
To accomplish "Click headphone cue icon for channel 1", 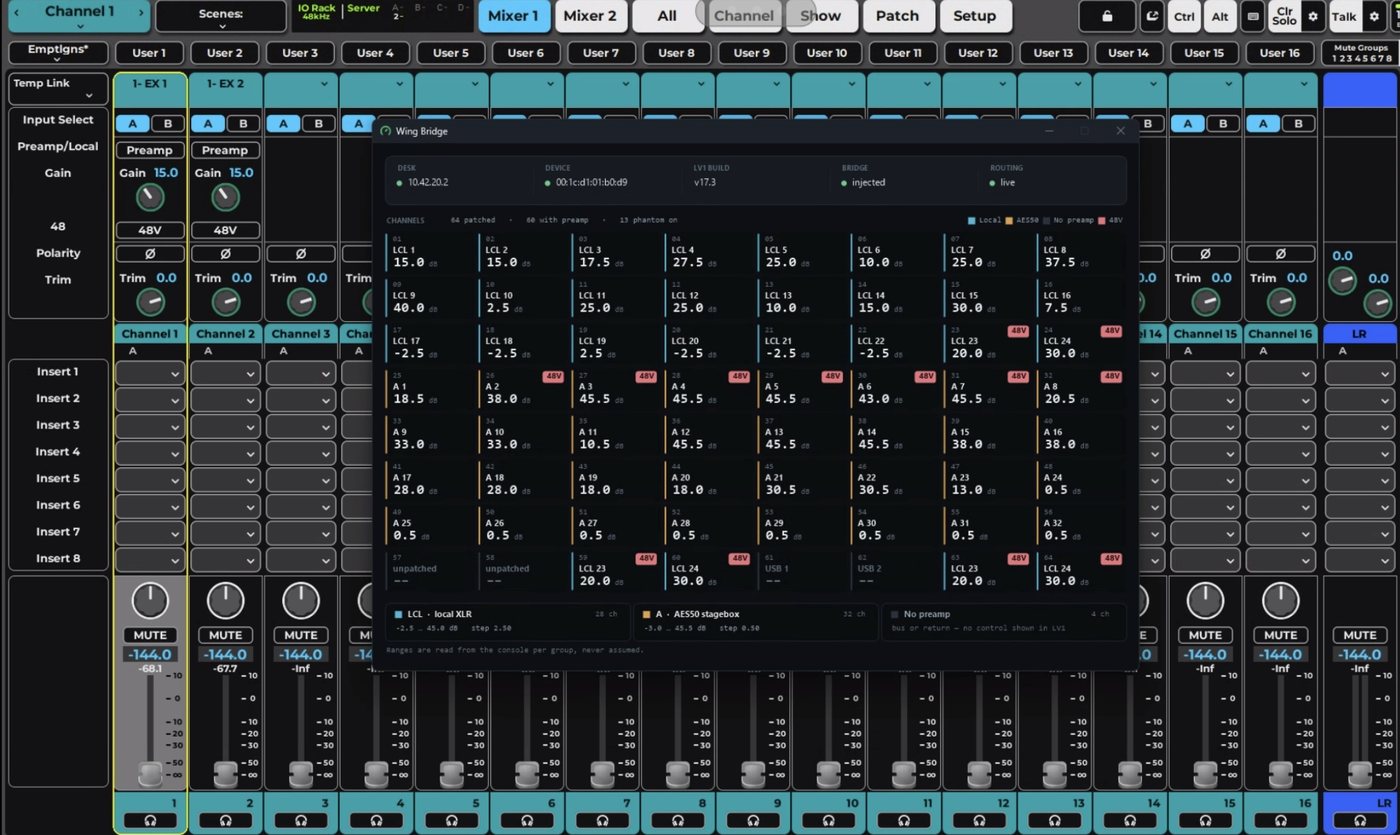I will 150,820.
